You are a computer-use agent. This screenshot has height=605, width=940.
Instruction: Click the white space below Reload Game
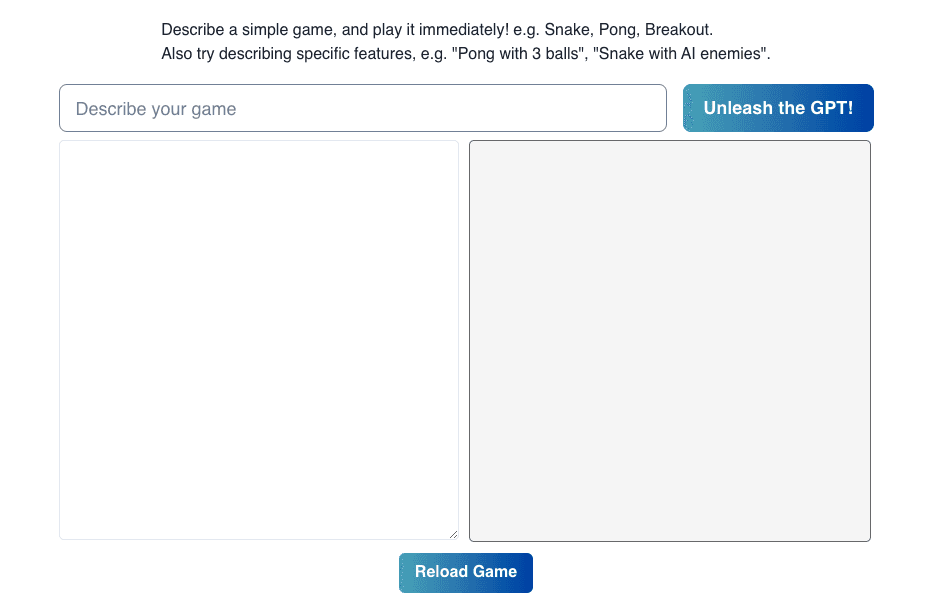click(465, 598)
